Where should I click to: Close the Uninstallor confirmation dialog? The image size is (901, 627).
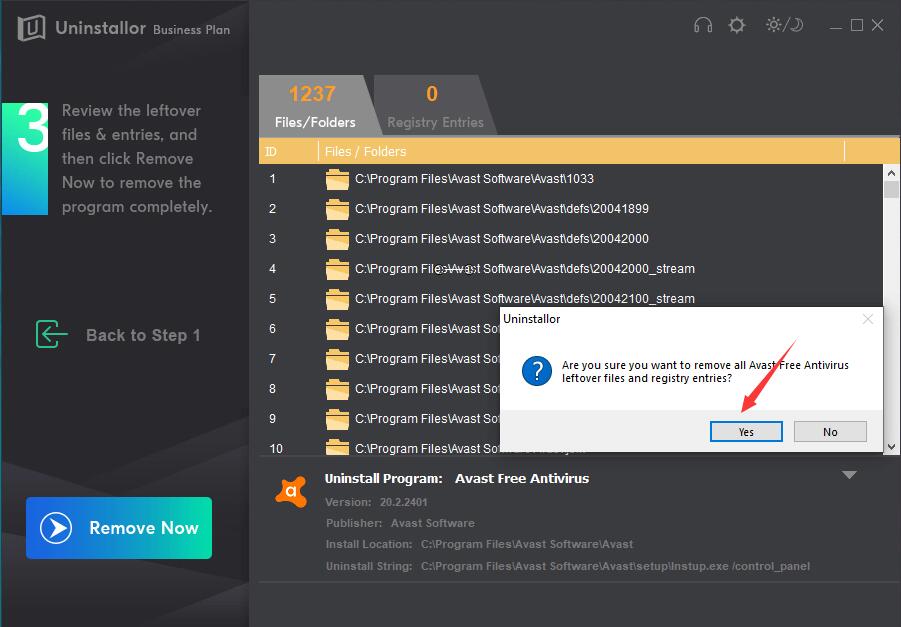pyautogui.click(x=868, y=319)
